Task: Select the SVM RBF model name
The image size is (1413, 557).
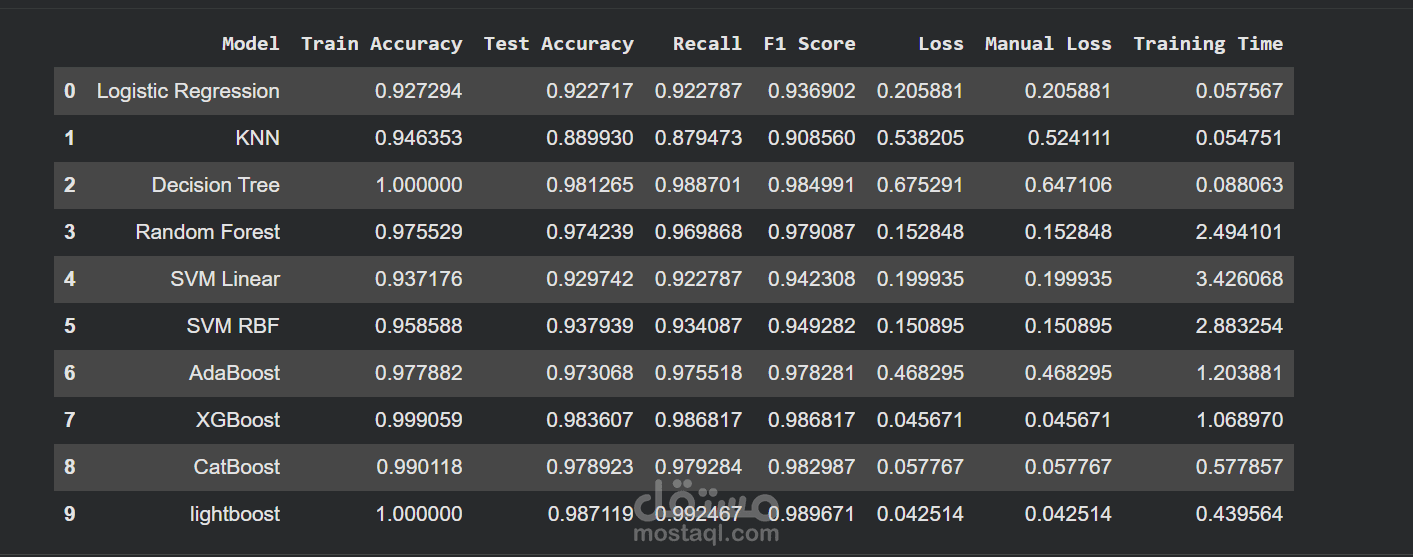Action: [x=233, y=326]
